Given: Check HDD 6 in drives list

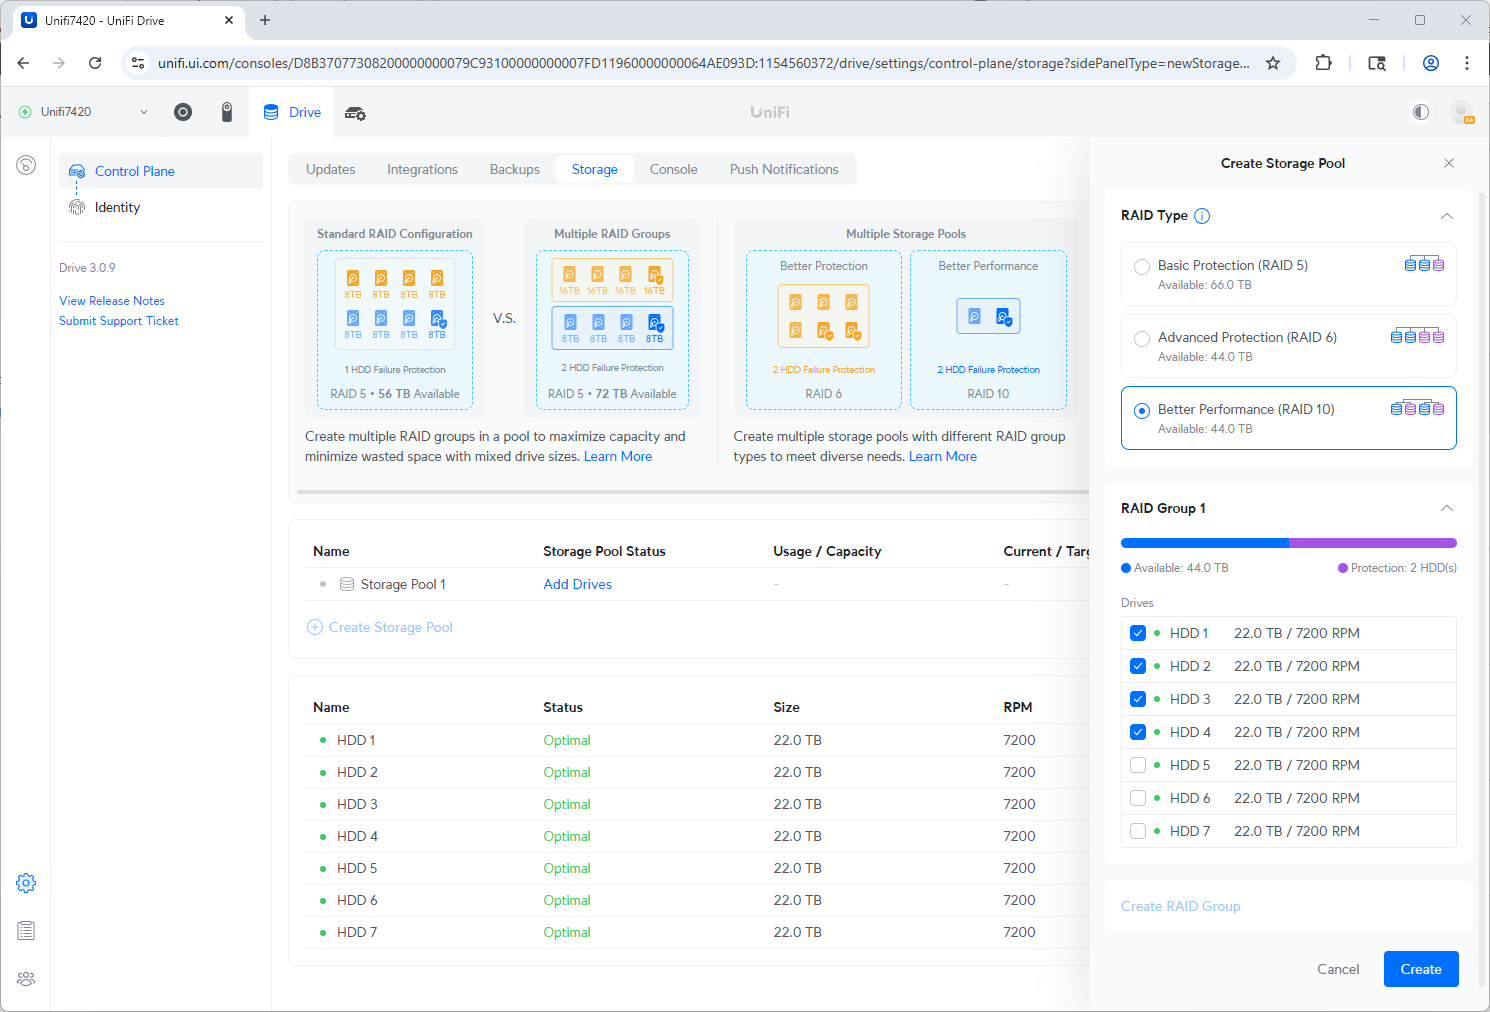Looking at the screenshot, I should [x=1138, y=798].
